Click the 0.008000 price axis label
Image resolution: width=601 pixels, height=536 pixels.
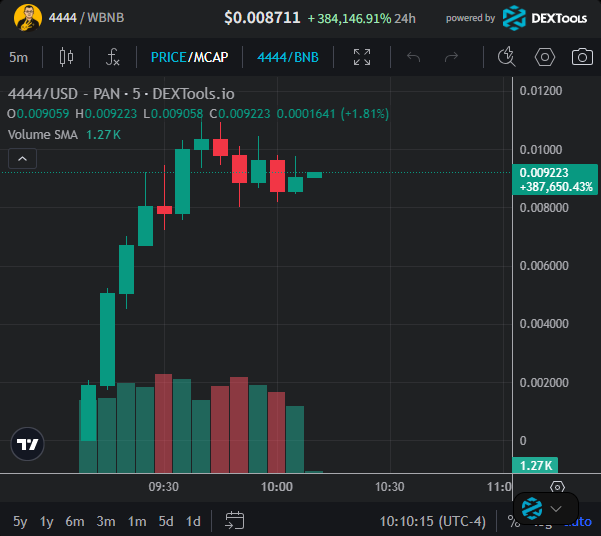coord(544,208)
